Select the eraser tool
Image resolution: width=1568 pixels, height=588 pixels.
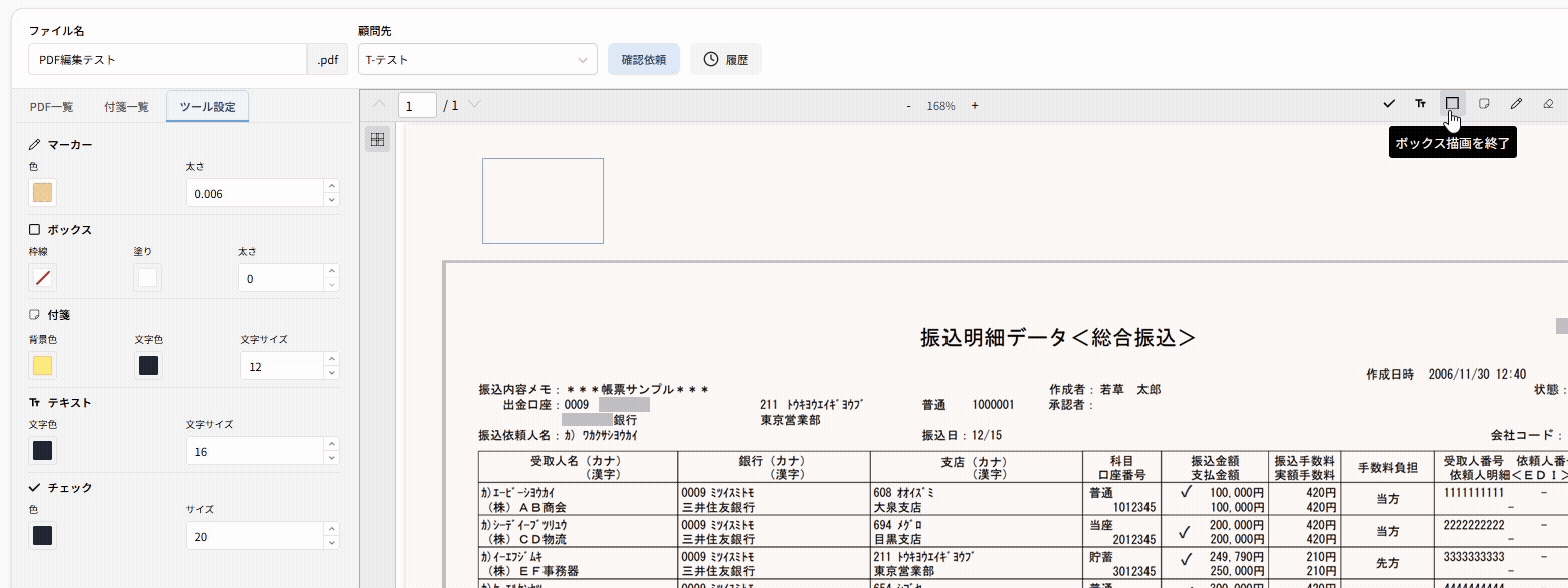(1548, 104)
